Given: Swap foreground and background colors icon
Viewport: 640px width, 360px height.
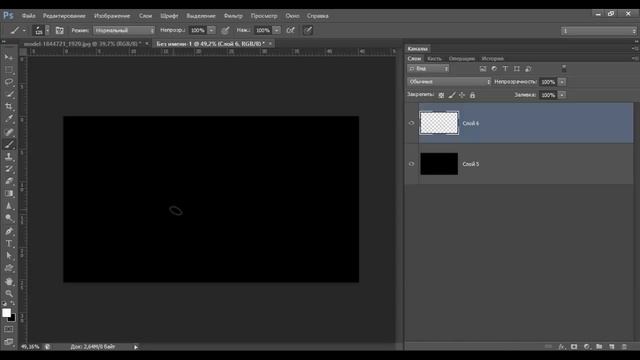Looking at the screenshot, I should pyautogui.click(x=13, y=303).
